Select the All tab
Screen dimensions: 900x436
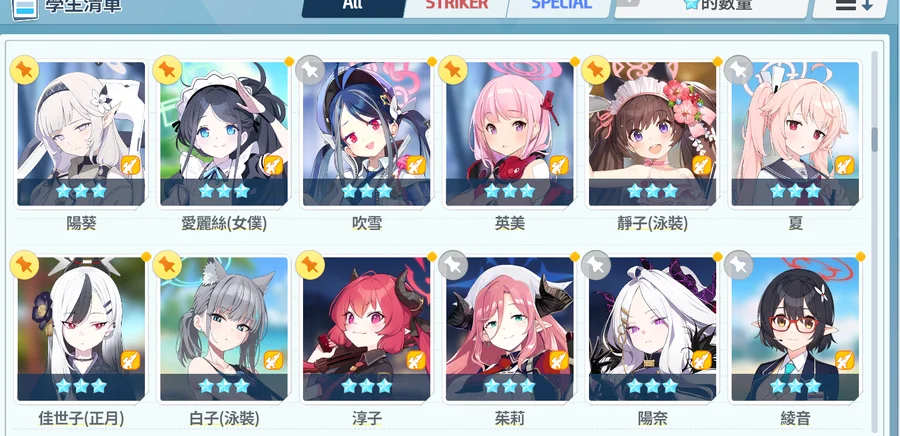tap(353, 6)
